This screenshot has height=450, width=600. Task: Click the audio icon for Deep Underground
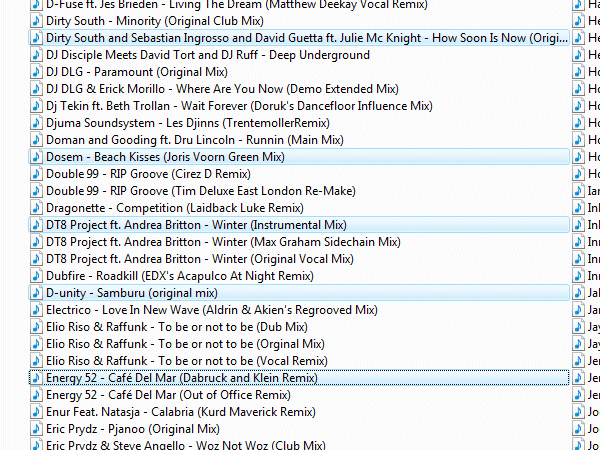(36, 55)
